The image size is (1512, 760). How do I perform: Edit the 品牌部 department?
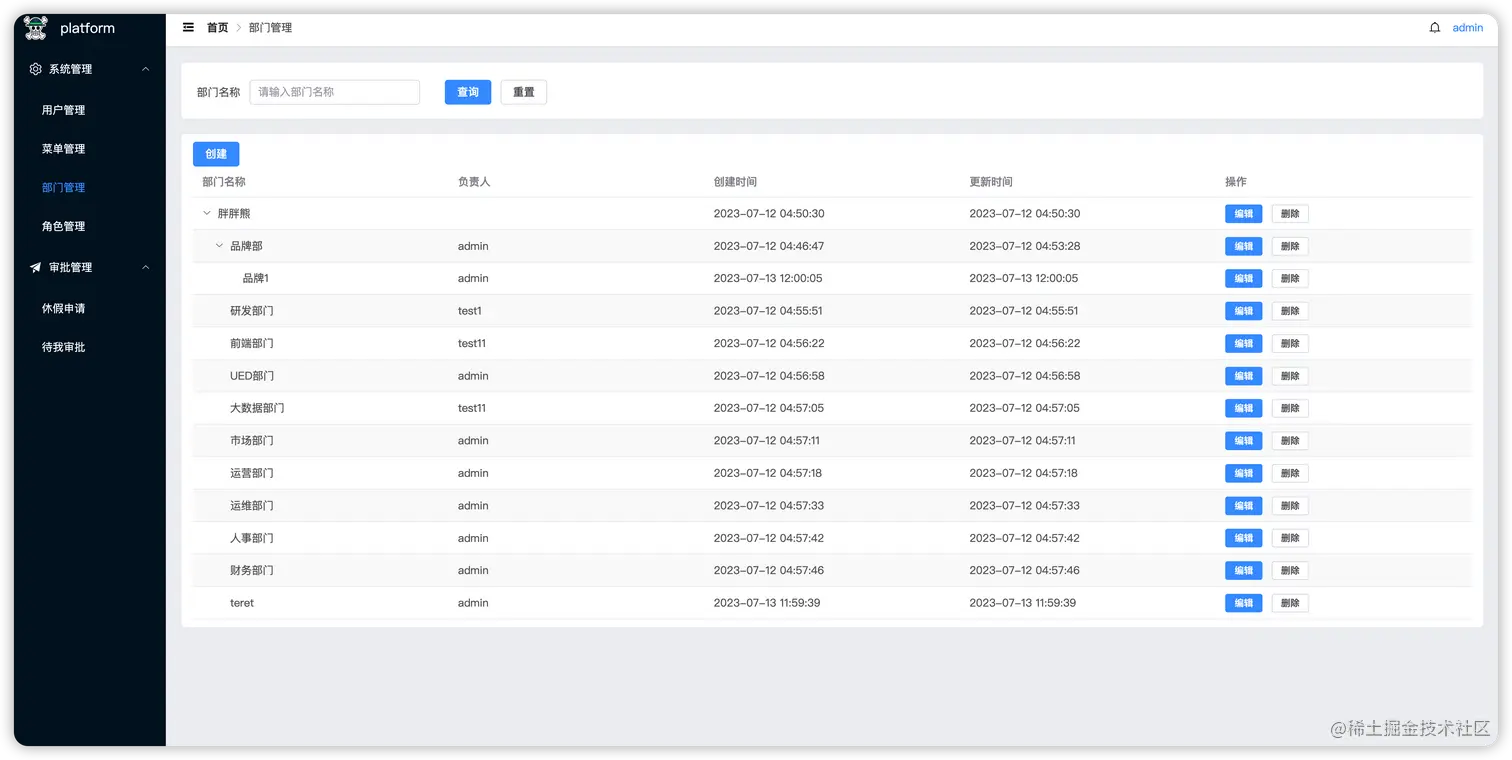(x=1243, y=246)
